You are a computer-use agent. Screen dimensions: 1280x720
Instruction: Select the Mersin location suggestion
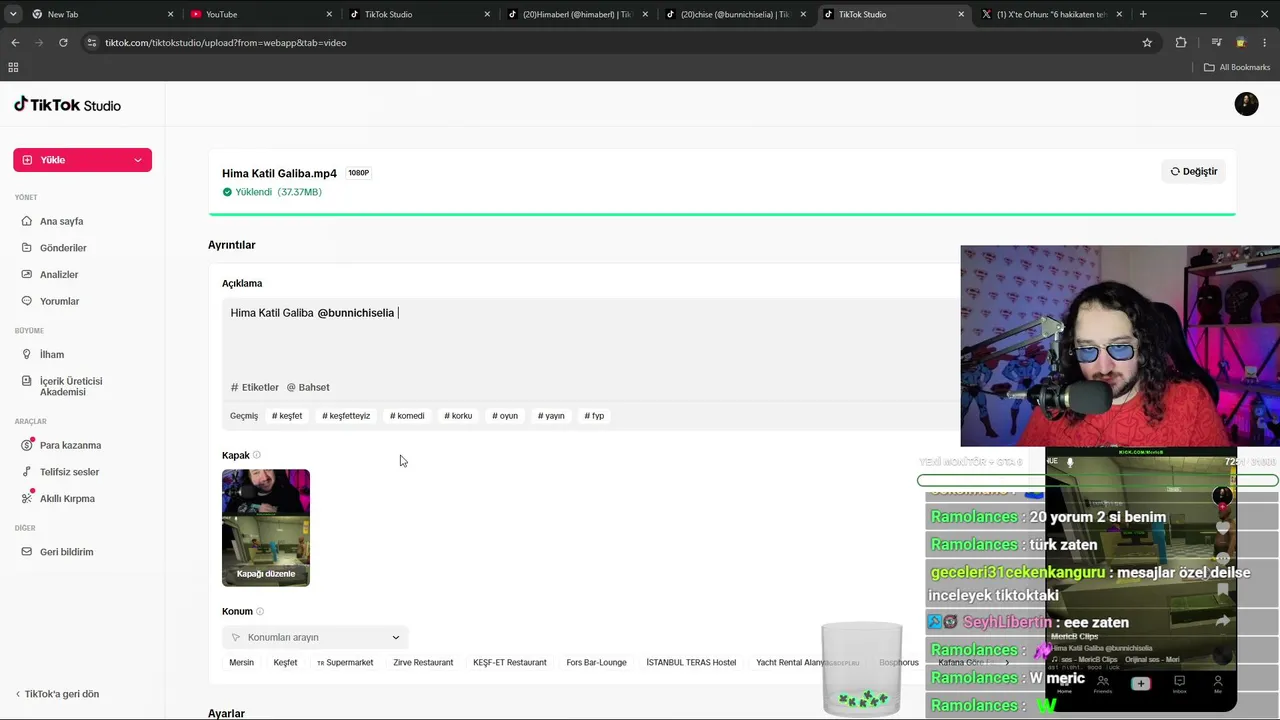pos(241,663)
